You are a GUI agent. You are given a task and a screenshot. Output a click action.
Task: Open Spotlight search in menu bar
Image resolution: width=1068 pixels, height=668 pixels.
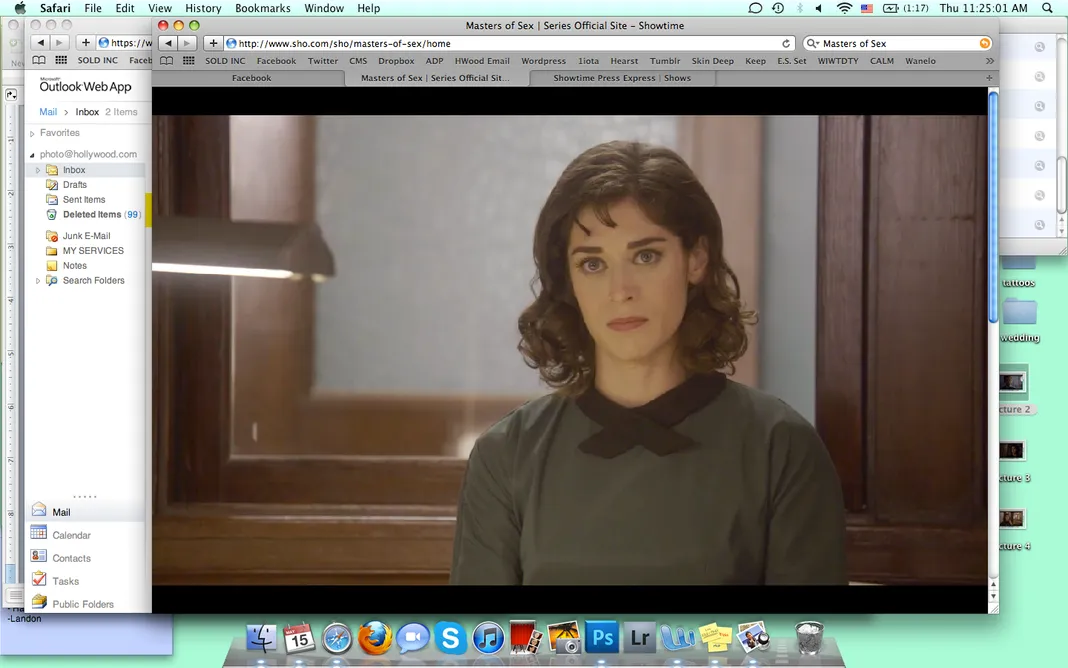coord(1047,8)
